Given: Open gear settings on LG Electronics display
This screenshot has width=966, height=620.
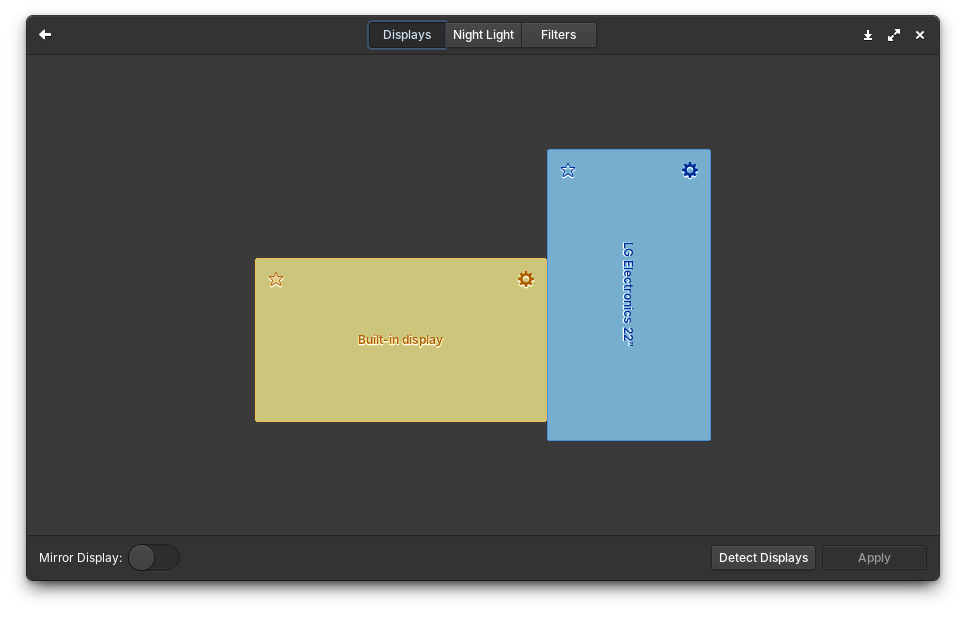Looking at the screenshot, I should (689, 170).
